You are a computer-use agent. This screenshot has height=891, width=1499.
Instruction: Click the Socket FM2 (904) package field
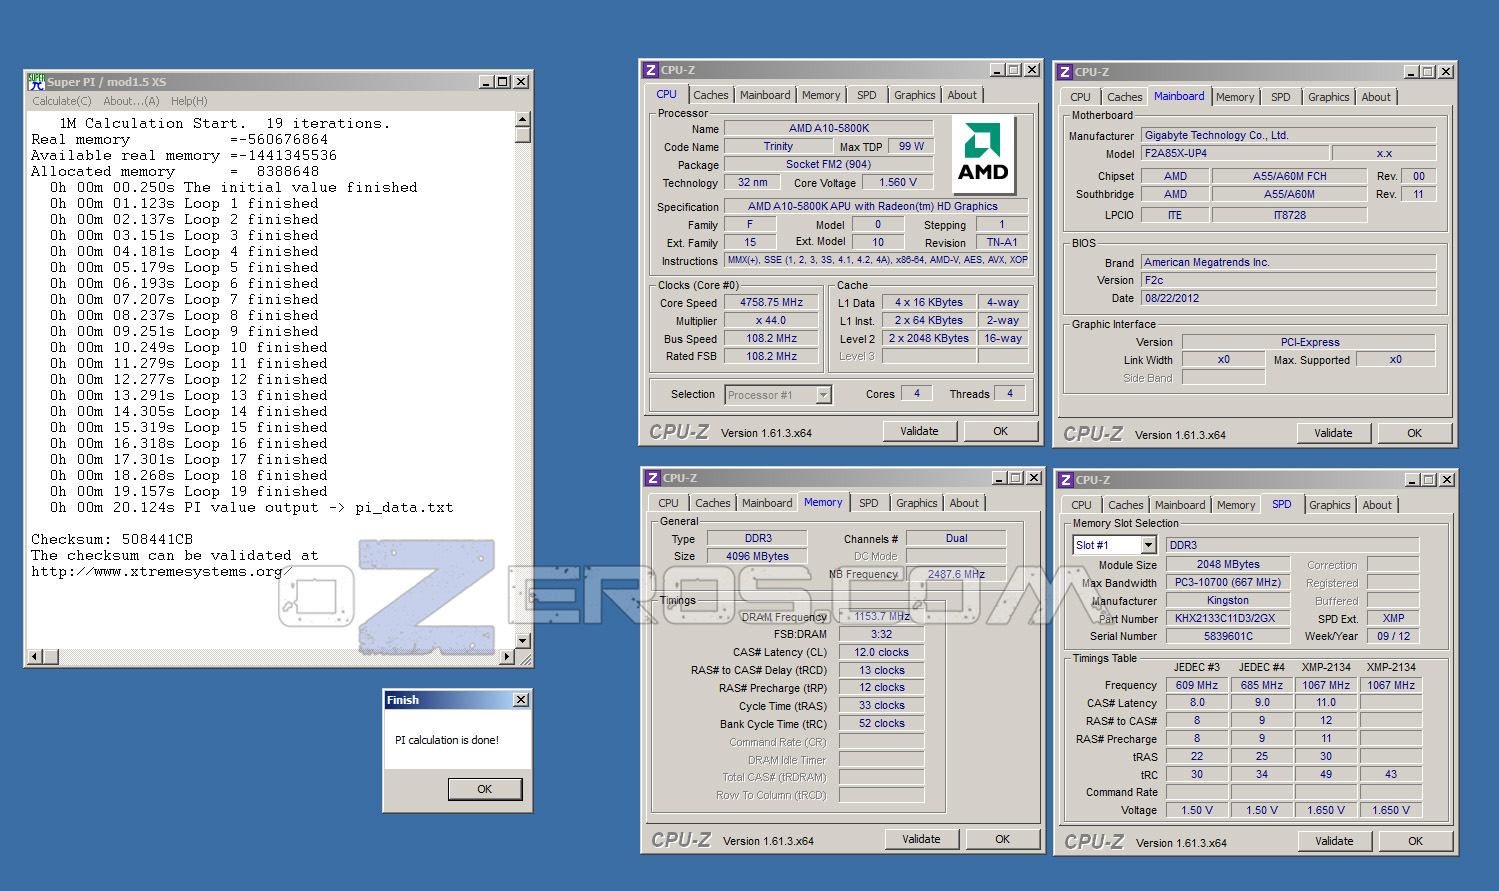click(x=829, y=164)
